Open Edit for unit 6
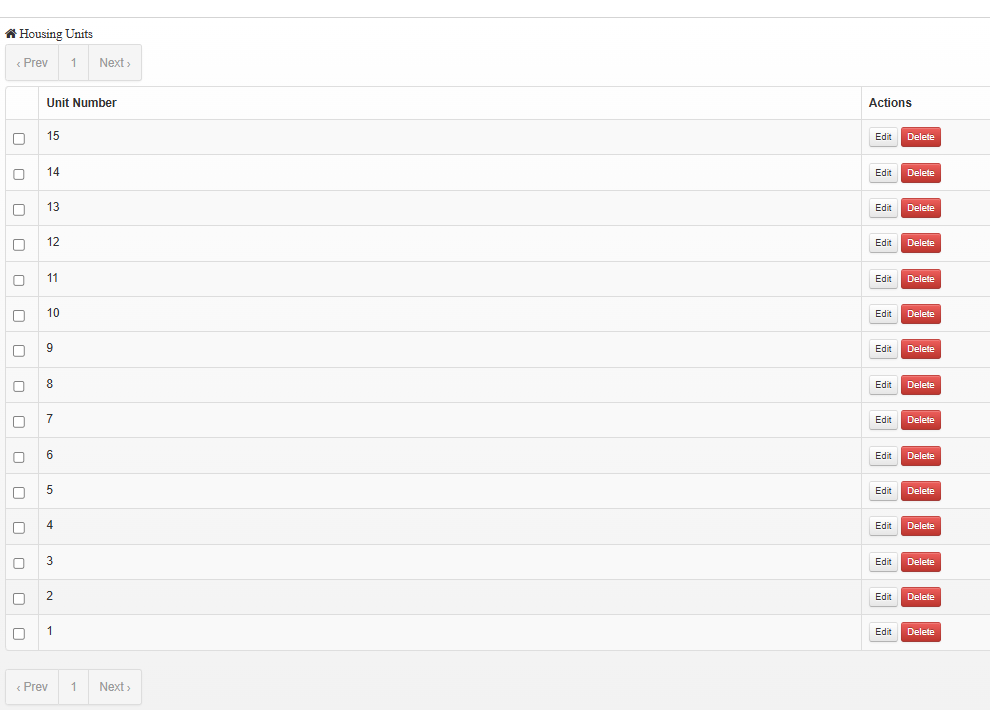 (x=883, y=456)
